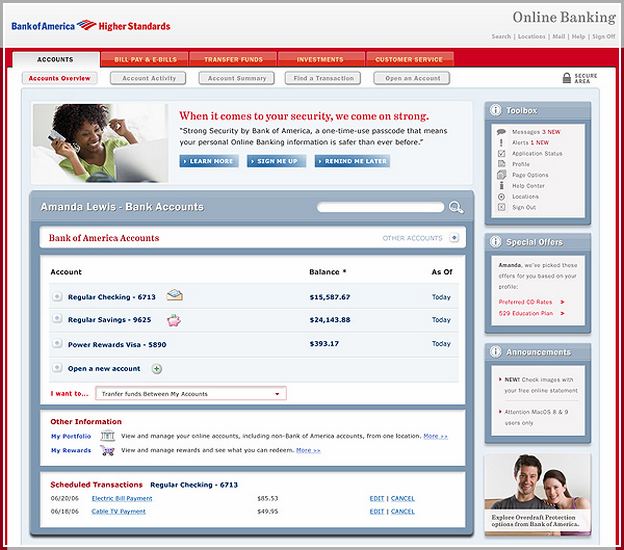
Task: Click More link after rewards description
Action: tap(308, 450)
